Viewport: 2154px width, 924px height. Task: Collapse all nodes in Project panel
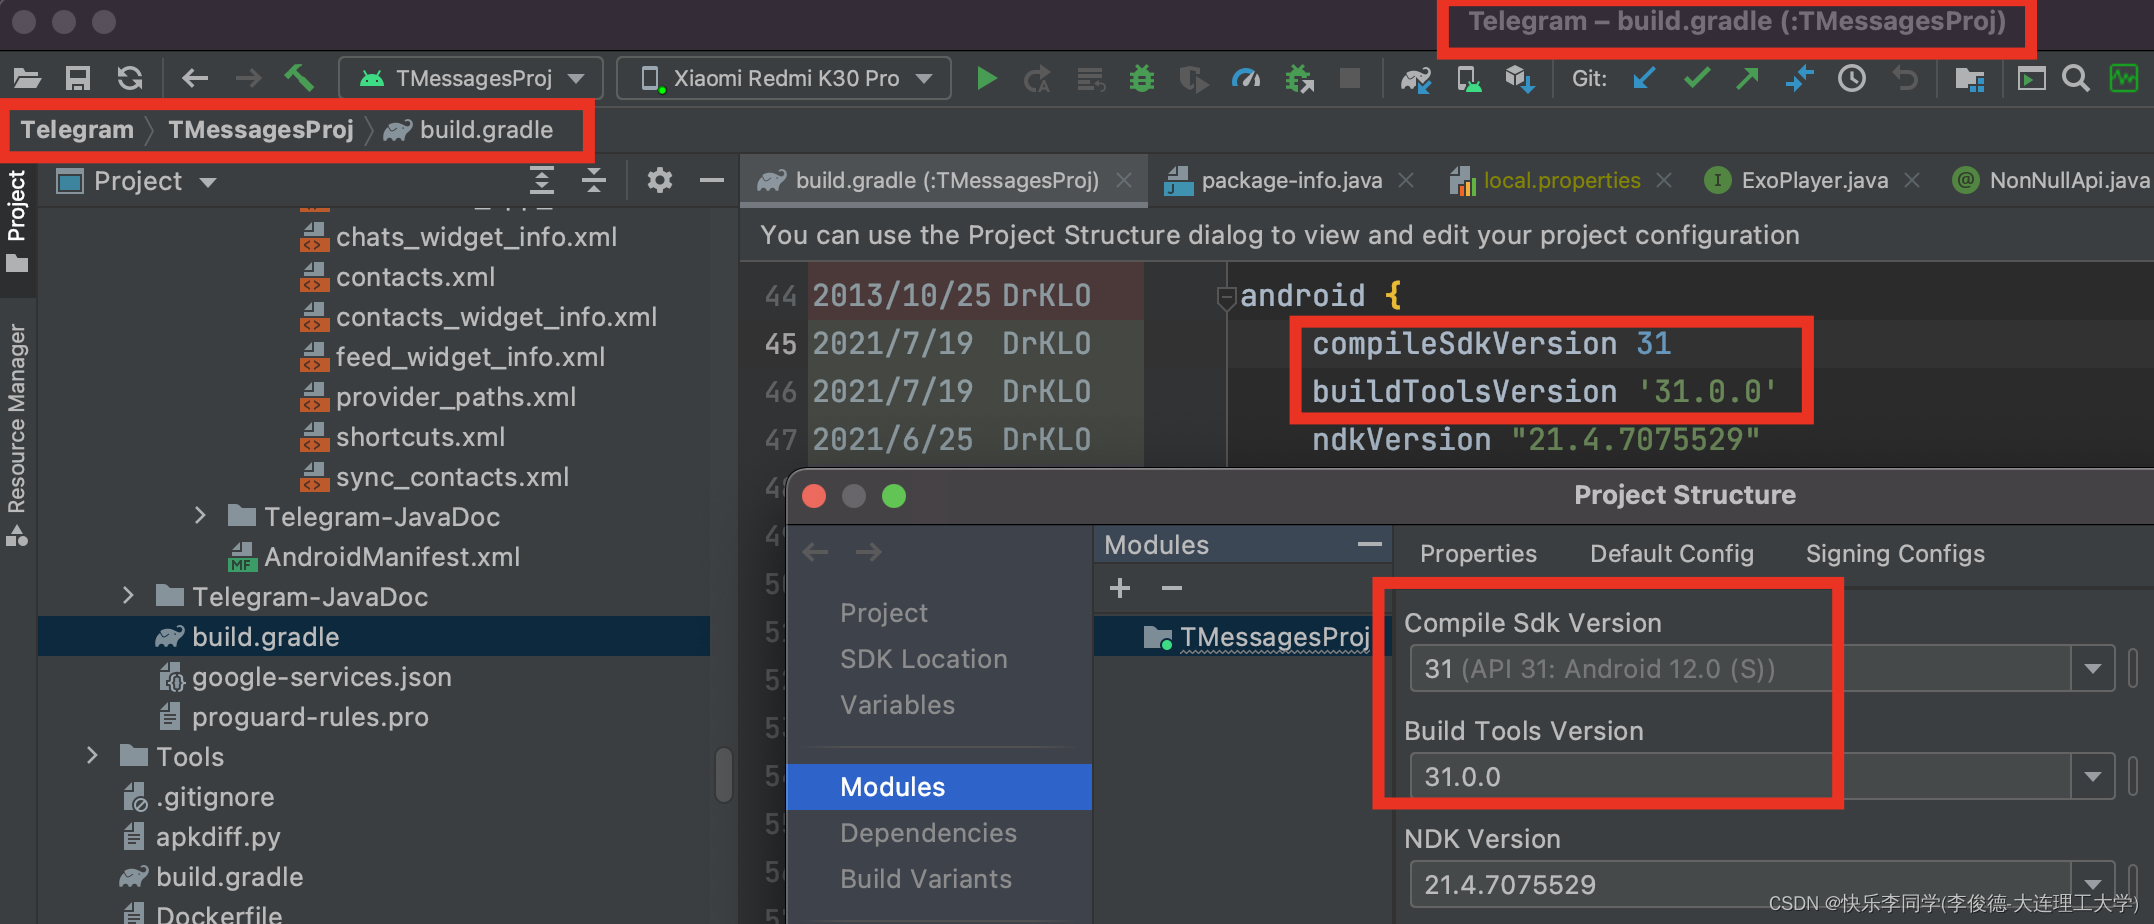click(x=594, y=181)
